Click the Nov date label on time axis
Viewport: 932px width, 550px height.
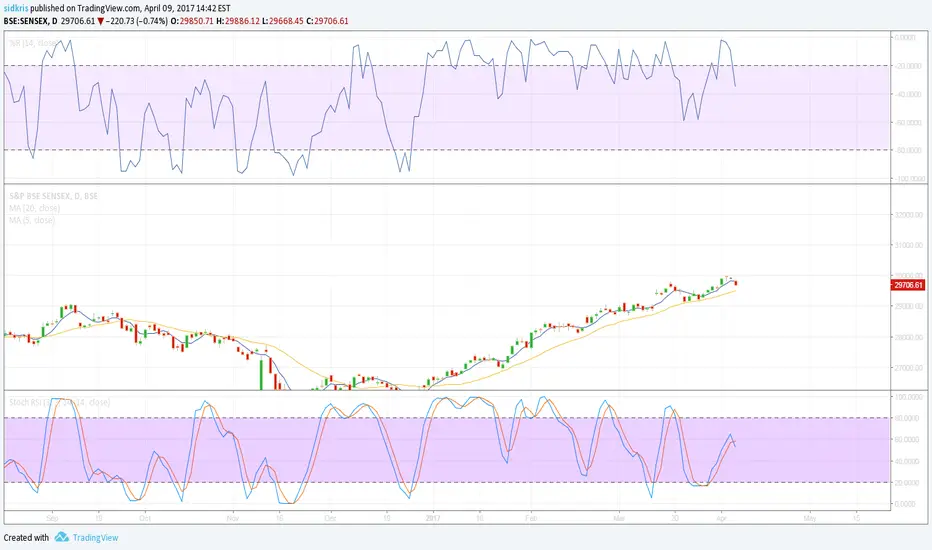233,518
